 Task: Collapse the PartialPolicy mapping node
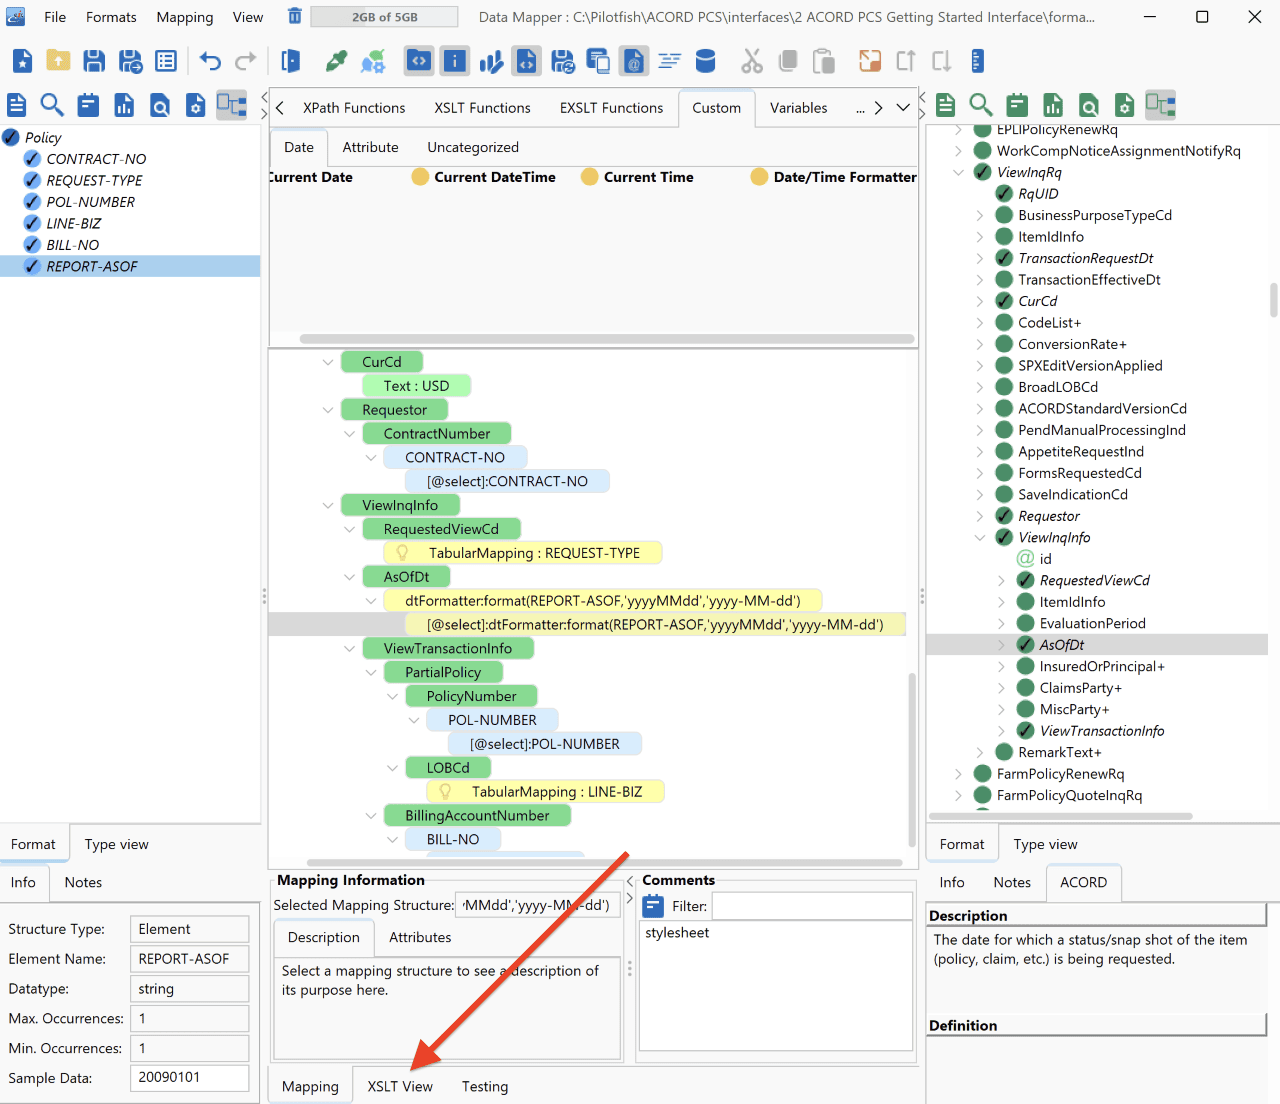pyautogui.click(x=371, y=673)
